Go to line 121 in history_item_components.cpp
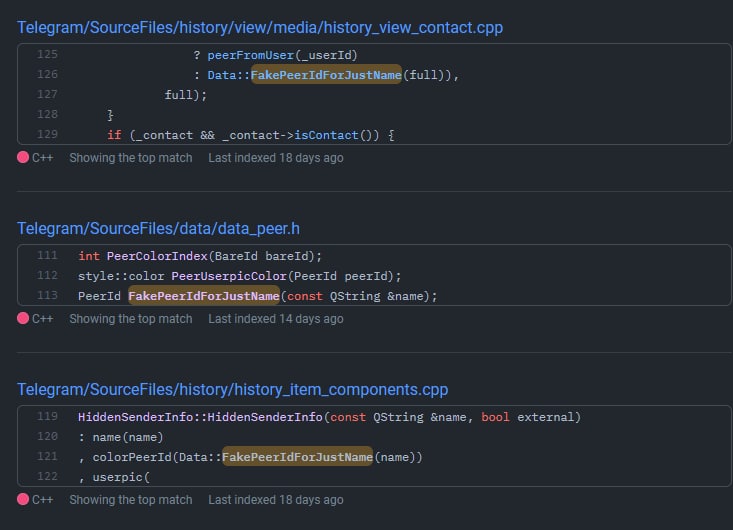The height and width of the screenshot is (530, 733). pos(47,456)
